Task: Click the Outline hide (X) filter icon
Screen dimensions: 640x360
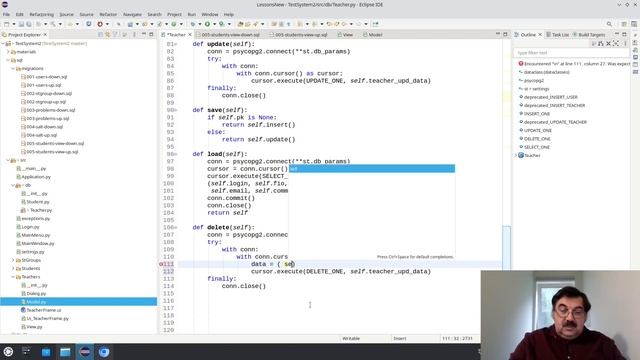Action: click(608, 43)
